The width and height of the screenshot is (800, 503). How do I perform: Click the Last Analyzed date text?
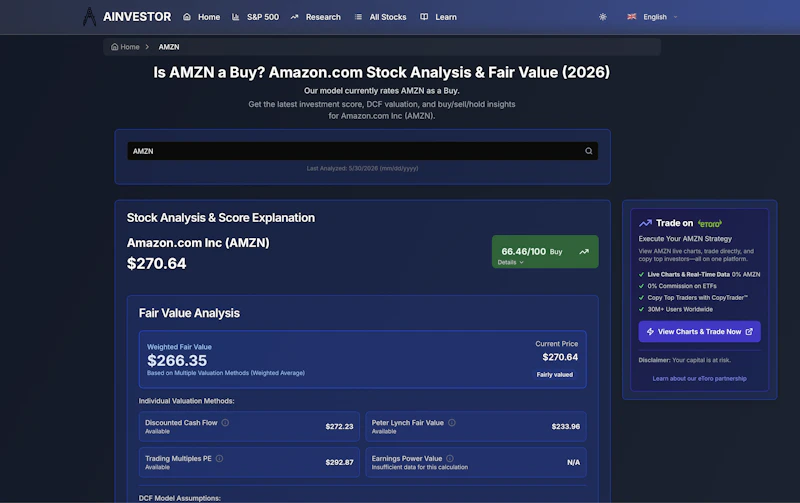pos(362,168)
